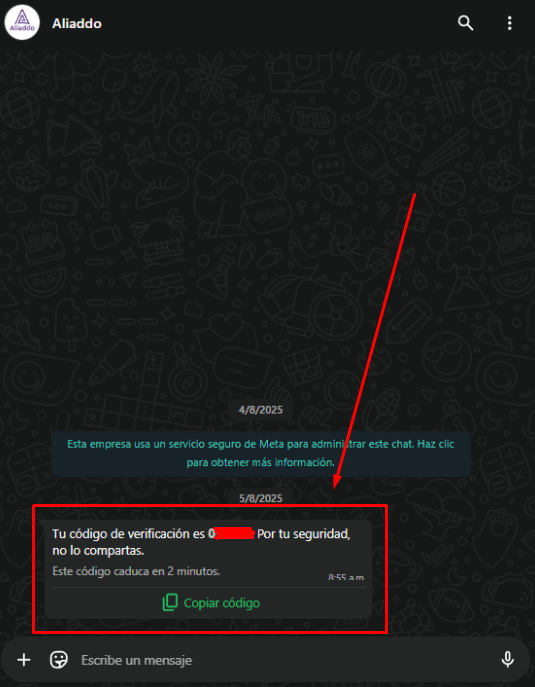
Task: Open the plus attach menu
Action: pyautogui.click(x=24, y=659)
